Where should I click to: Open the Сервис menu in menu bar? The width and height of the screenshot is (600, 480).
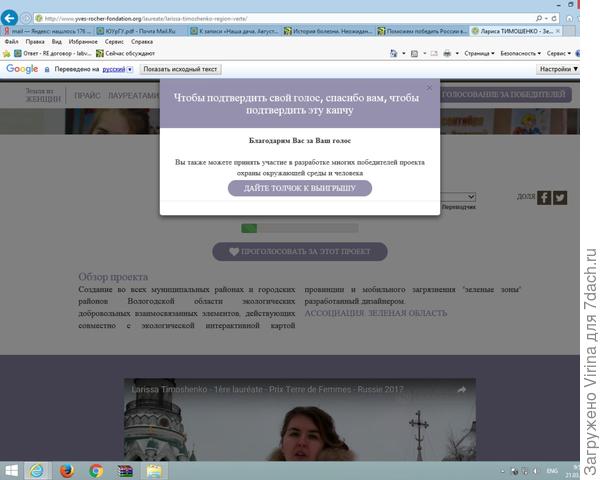114,42
